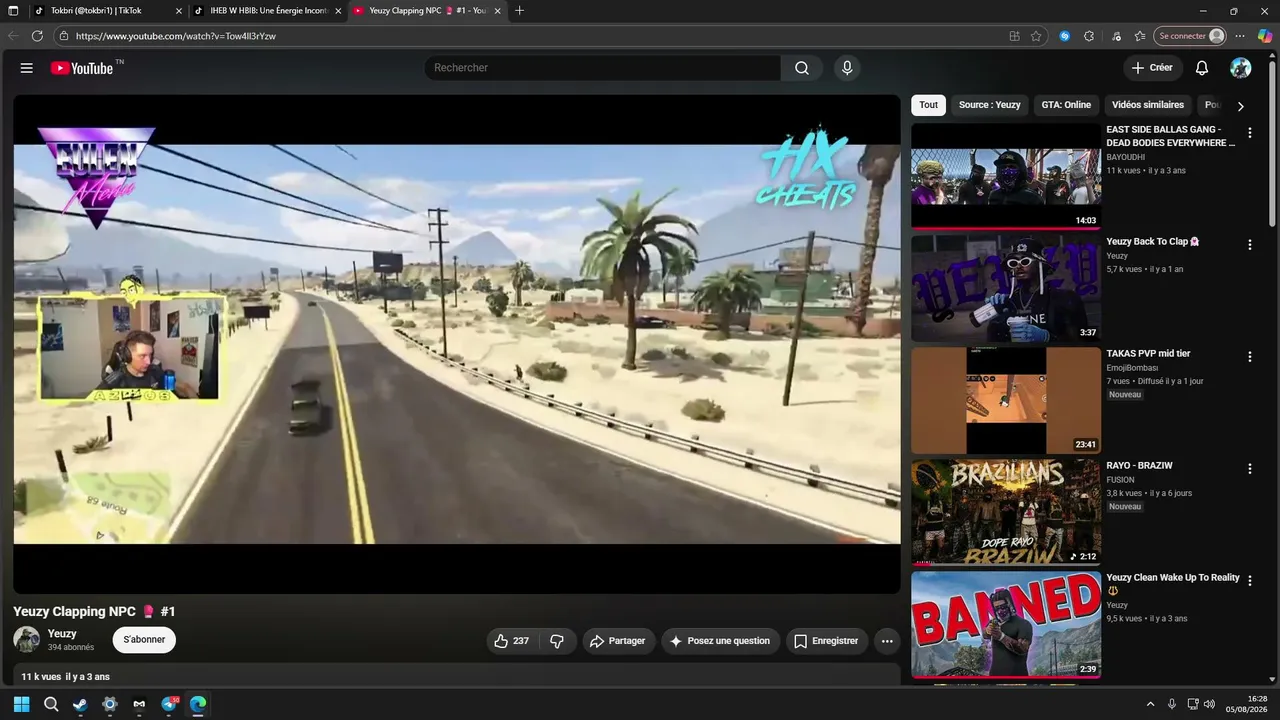
Task: Open the Shazam extension icon
Action: [x=1065, y=36]
